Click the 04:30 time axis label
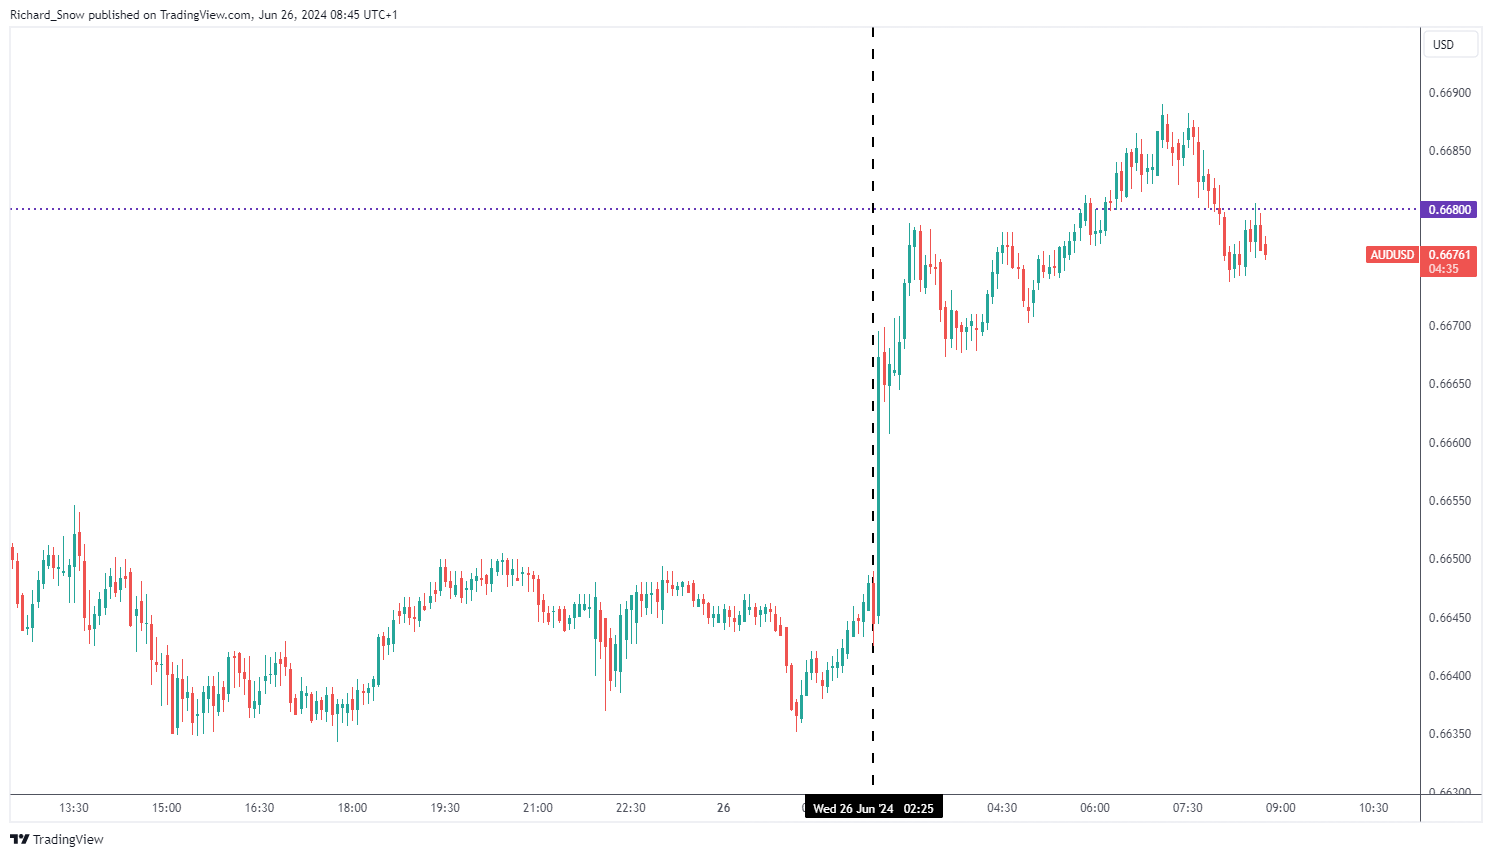 pos(1002,808)
